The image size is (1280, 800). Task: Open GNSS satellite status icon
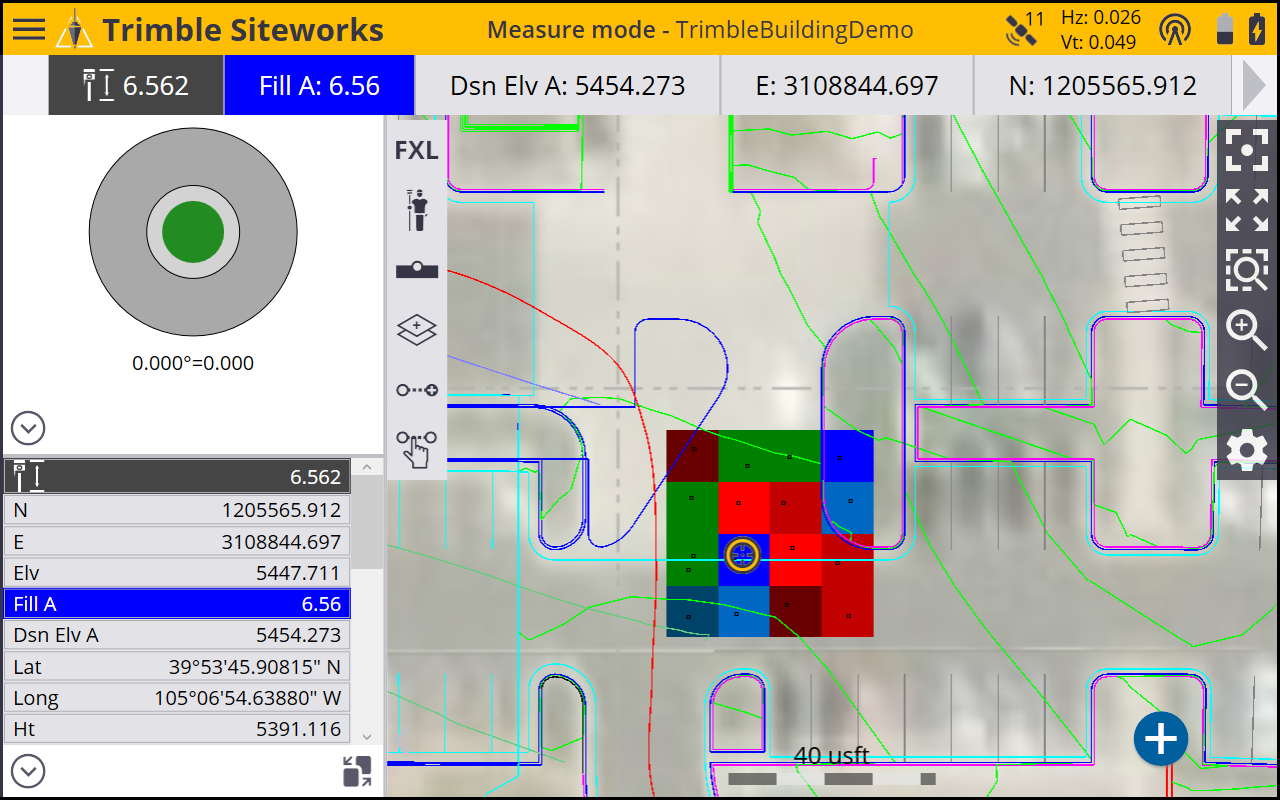coord(1023,30)
